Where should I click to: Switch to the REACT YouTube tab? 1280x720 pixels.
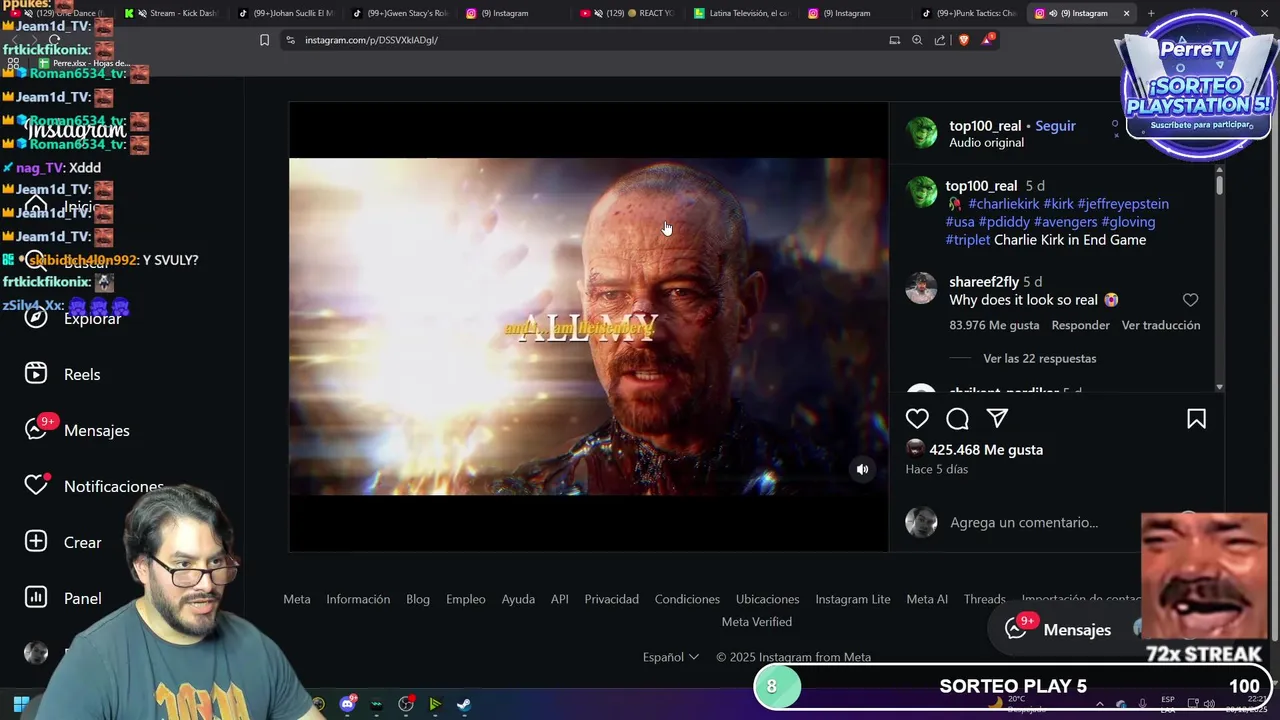(x=627, y=13)
